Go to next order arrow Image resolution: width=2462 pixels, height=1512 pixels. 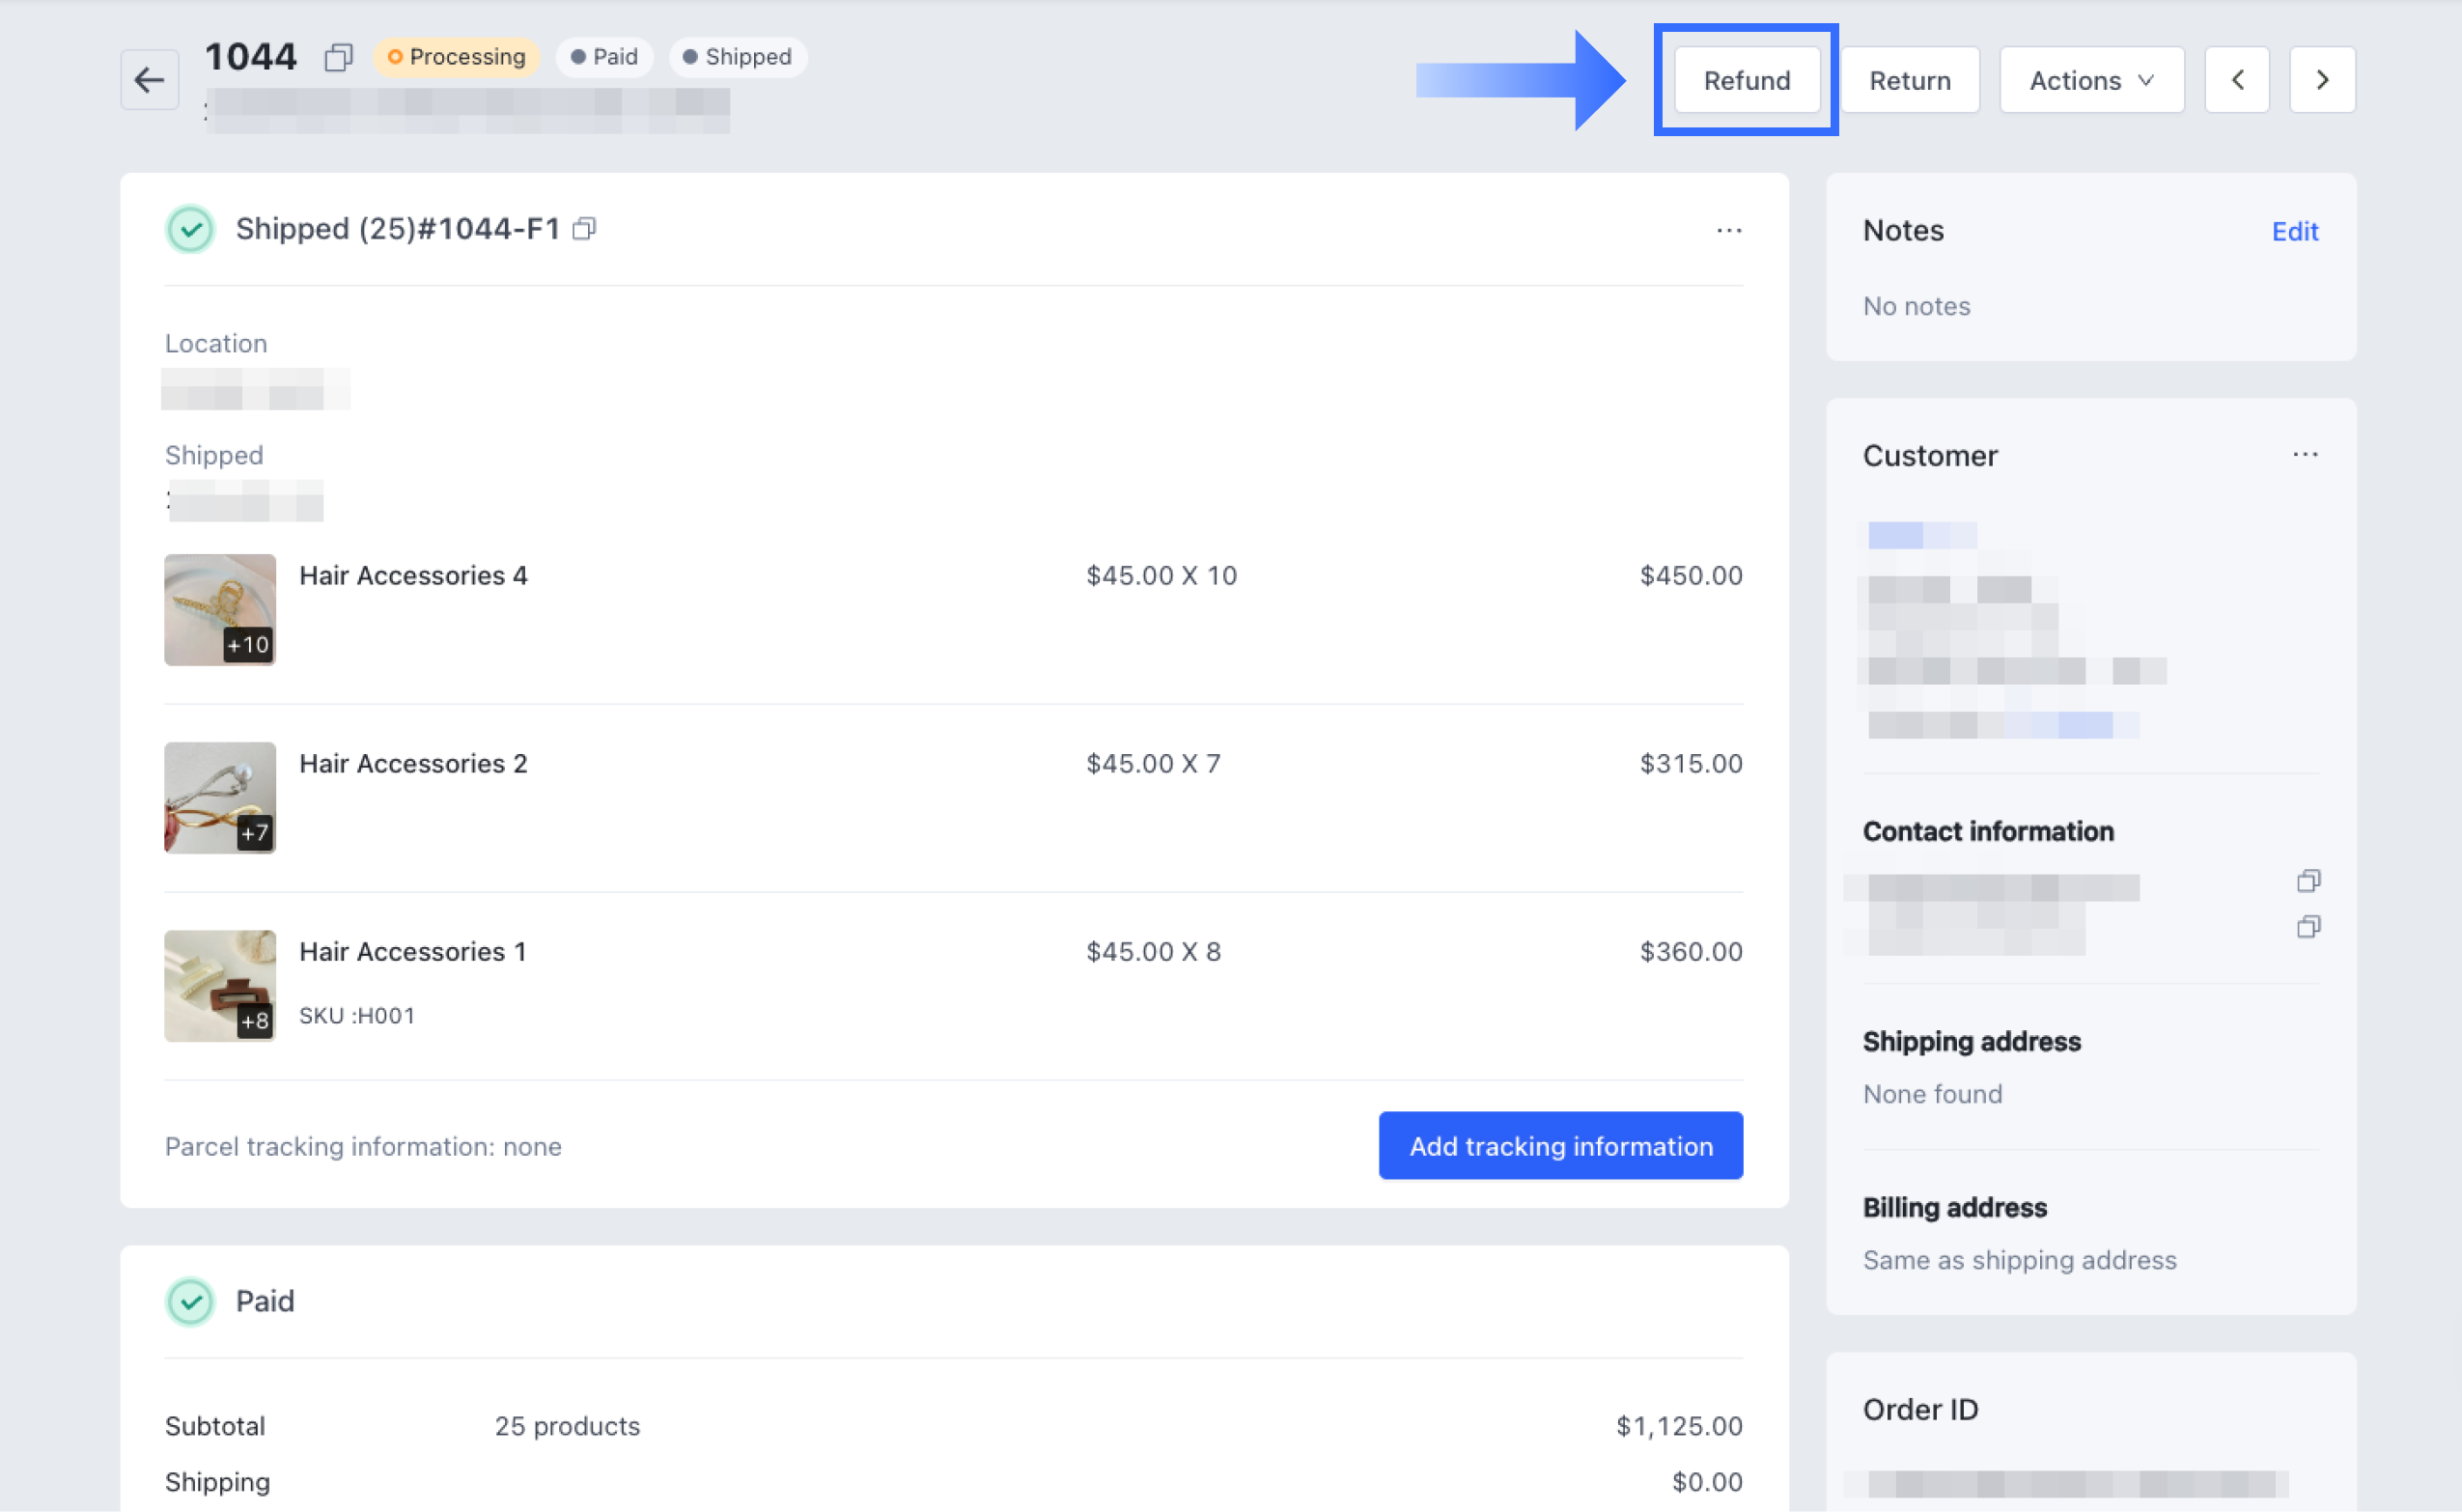click(2322, 80)
